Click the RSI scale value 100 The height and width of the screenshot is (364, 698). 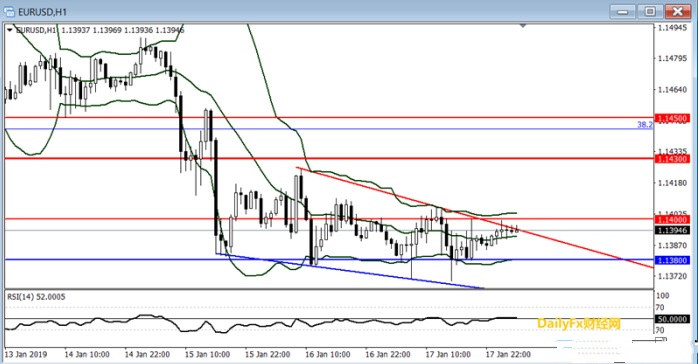pos(663,296)
